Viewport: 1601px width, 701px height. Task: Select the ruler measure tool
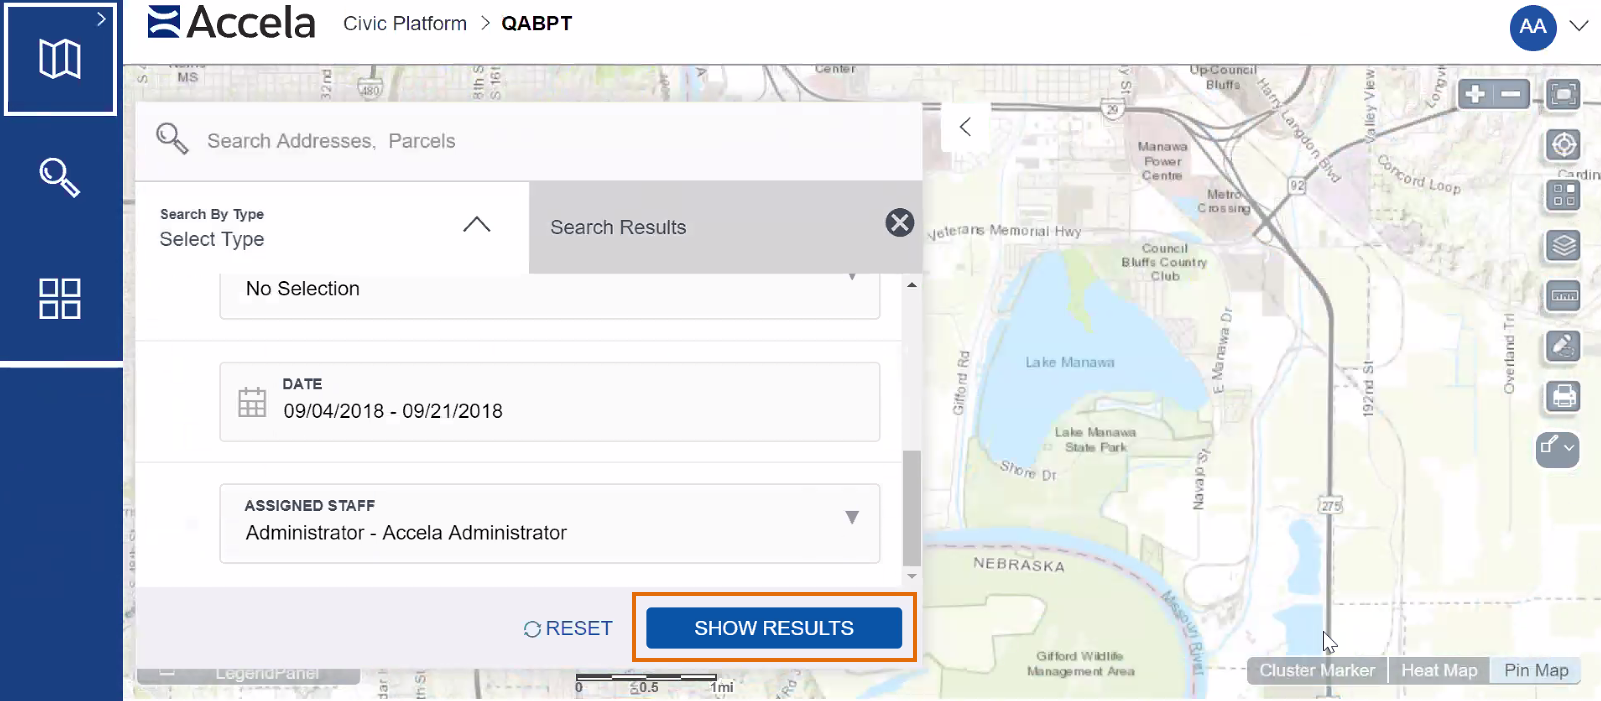[x=1563, y=296]
